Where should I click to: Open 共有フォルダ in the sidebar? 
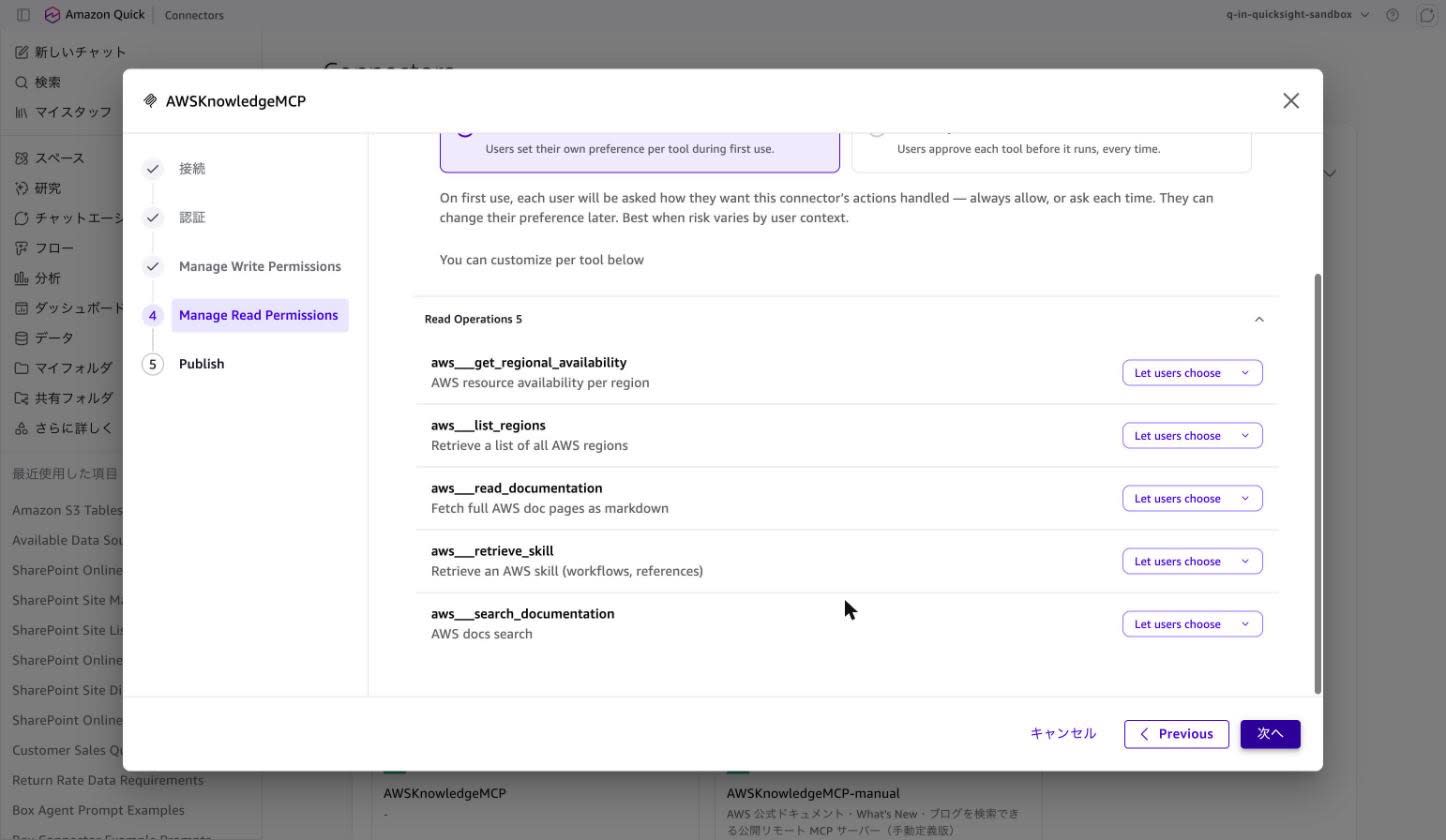click(63, 398)
